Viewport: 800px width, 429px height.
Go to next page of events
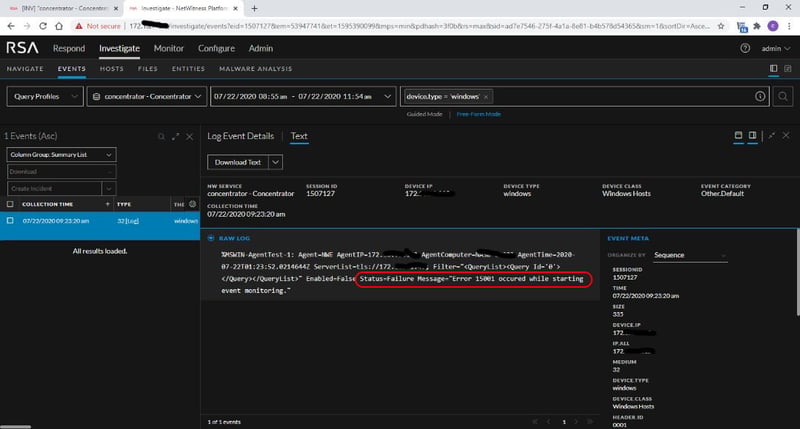click(576, 422)
